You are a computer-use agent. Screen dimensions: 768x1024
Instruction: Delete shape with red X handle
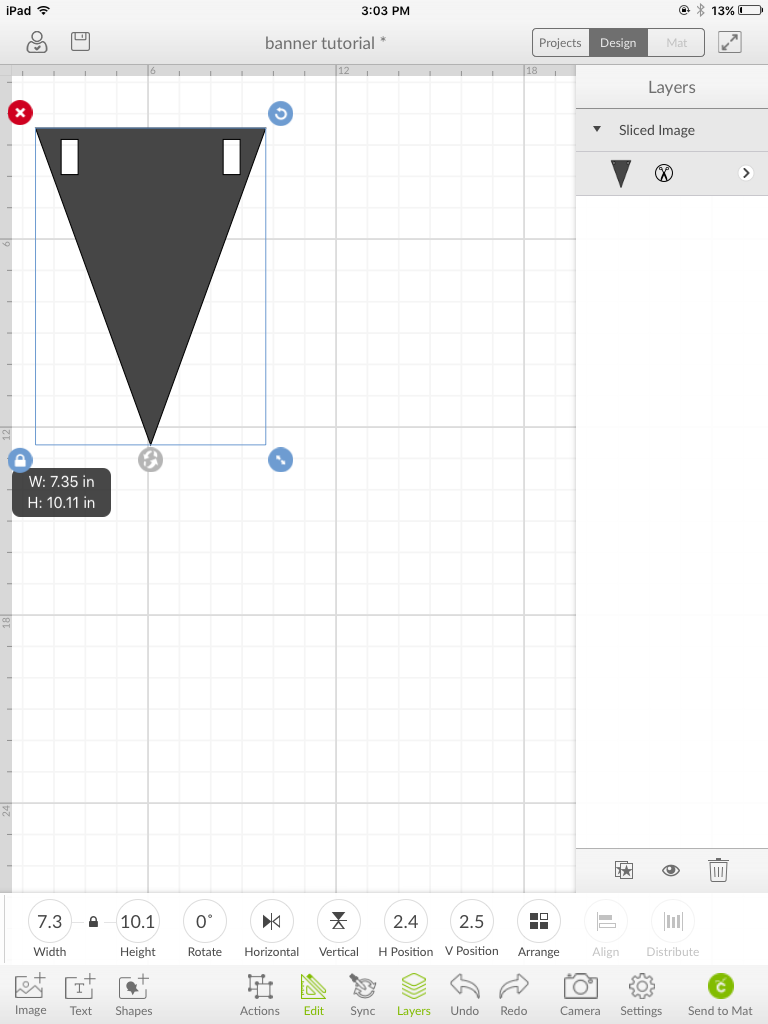(x=20, y=113)
